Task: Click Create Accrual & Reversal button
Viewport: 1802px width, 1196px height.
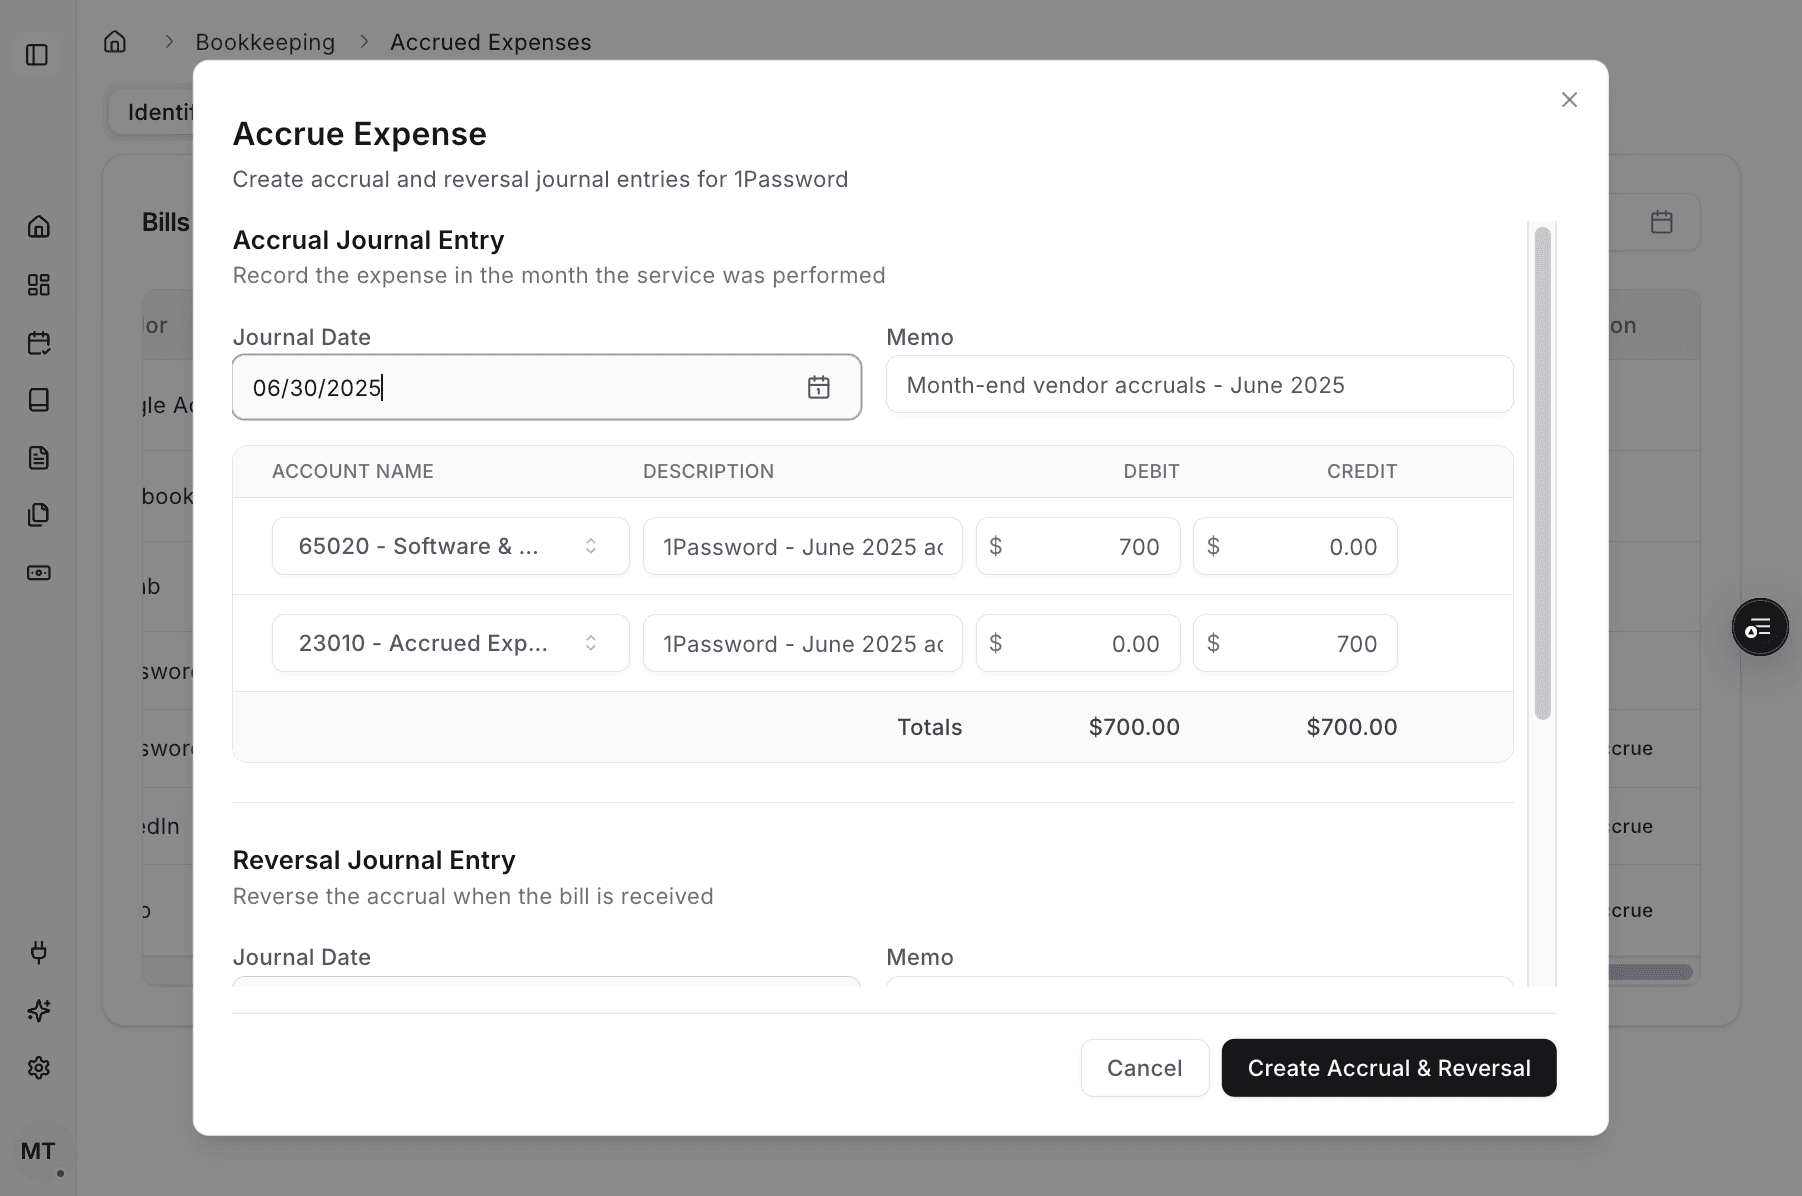Action: click(x=1388, y=1067)
